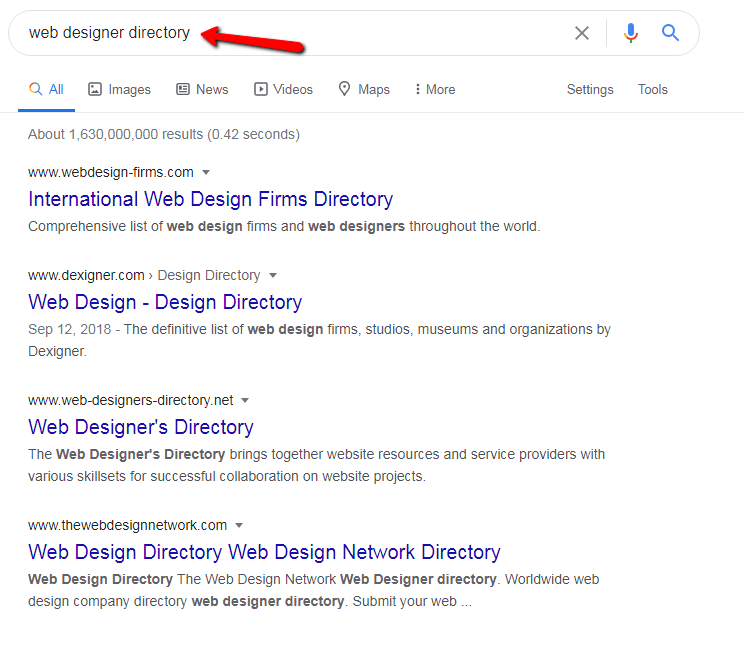The height and width of the screenshot is (645, 744).
Task: Open International Web Design Firms Directory link
Action: point(211,199)
